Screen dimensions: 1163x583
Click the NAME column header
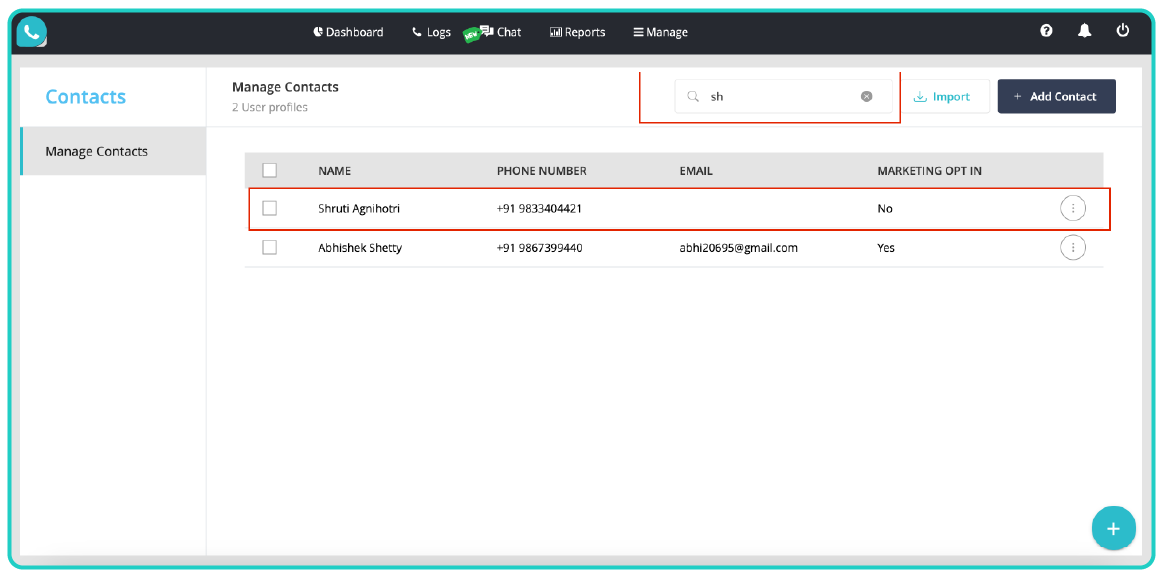[x=335, y=171]
